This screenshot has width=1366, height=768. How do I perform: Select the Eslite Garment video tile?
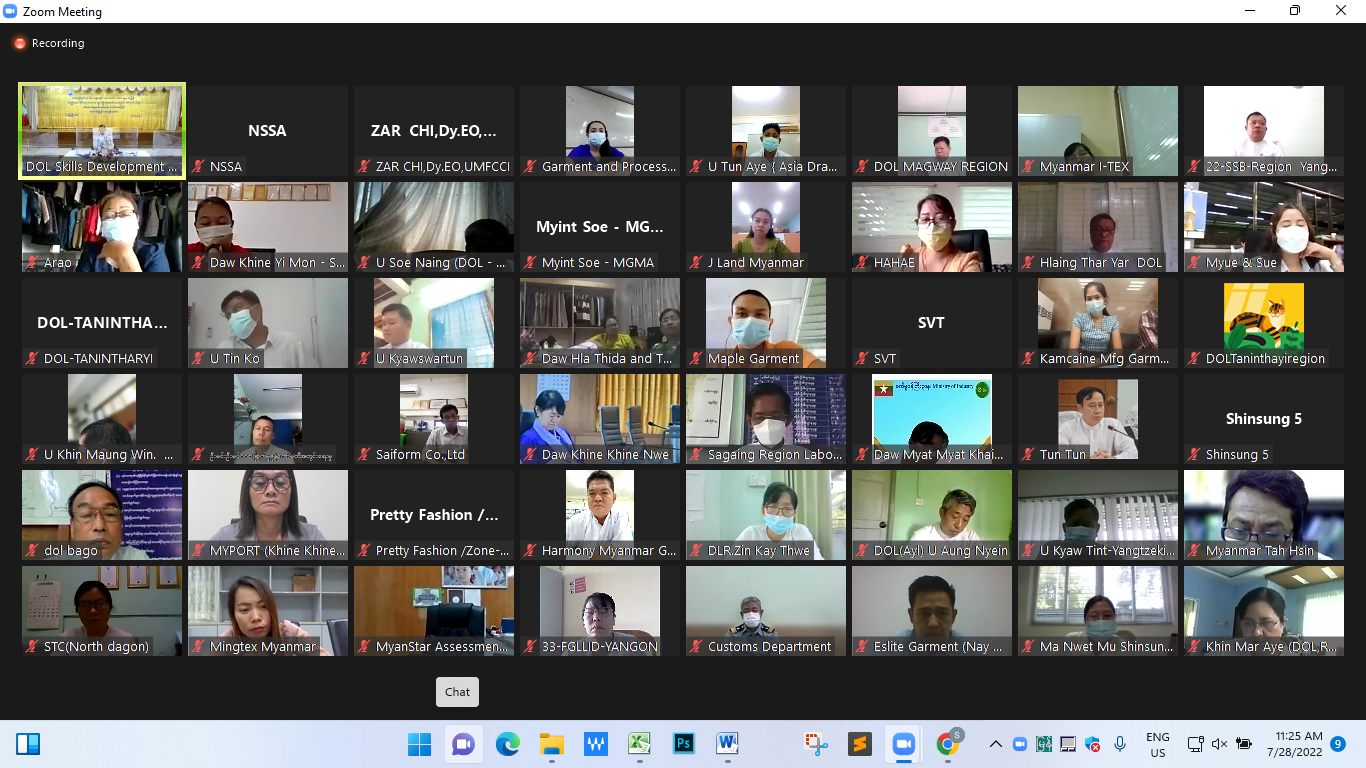tap(932, 611)
